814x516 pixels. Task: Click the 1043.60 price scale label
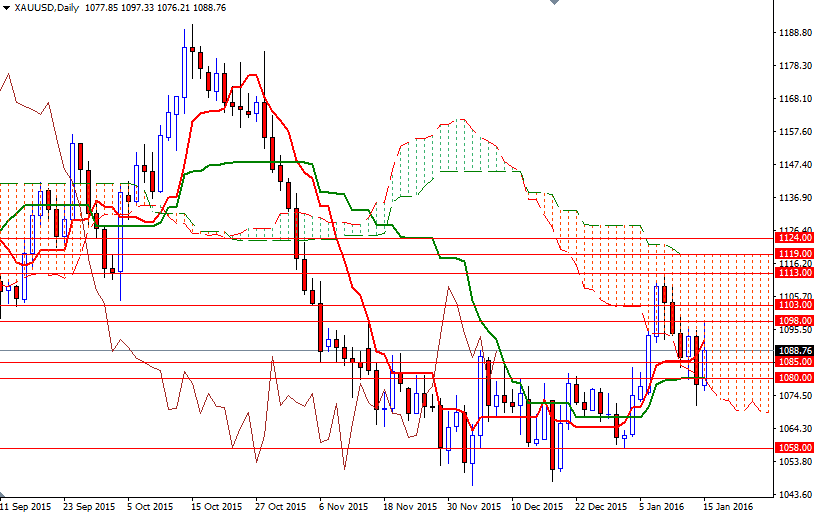point(794,495)
